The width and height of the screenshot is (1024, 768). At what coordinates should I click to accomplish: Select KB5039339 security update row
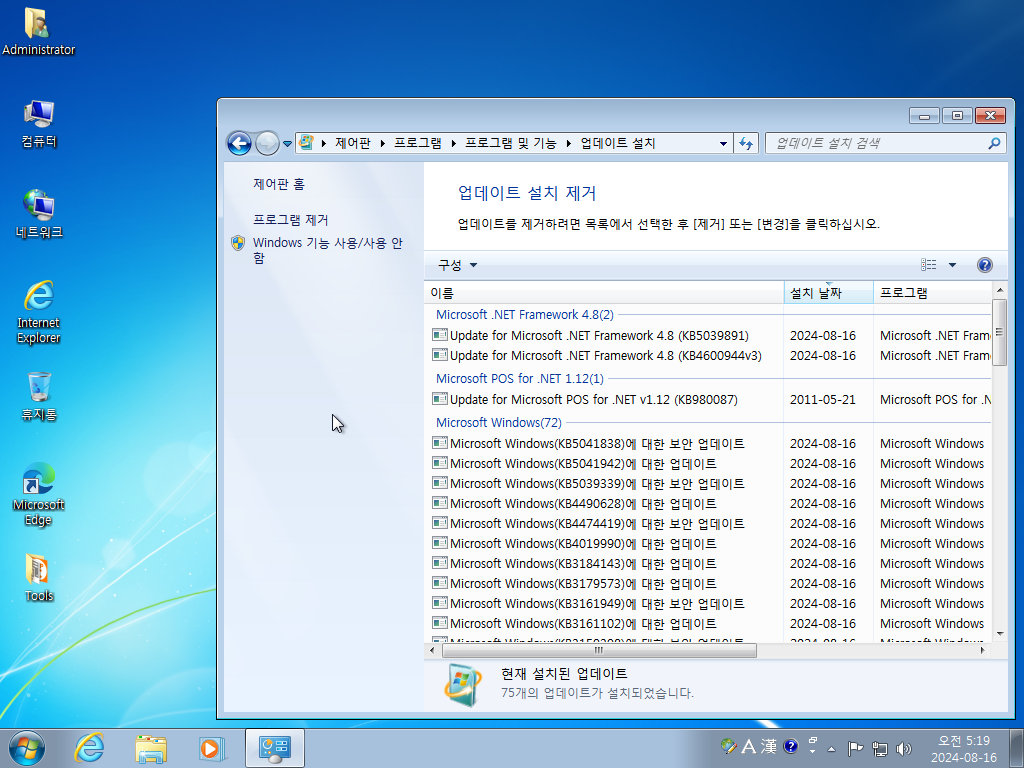click(597, 484)
